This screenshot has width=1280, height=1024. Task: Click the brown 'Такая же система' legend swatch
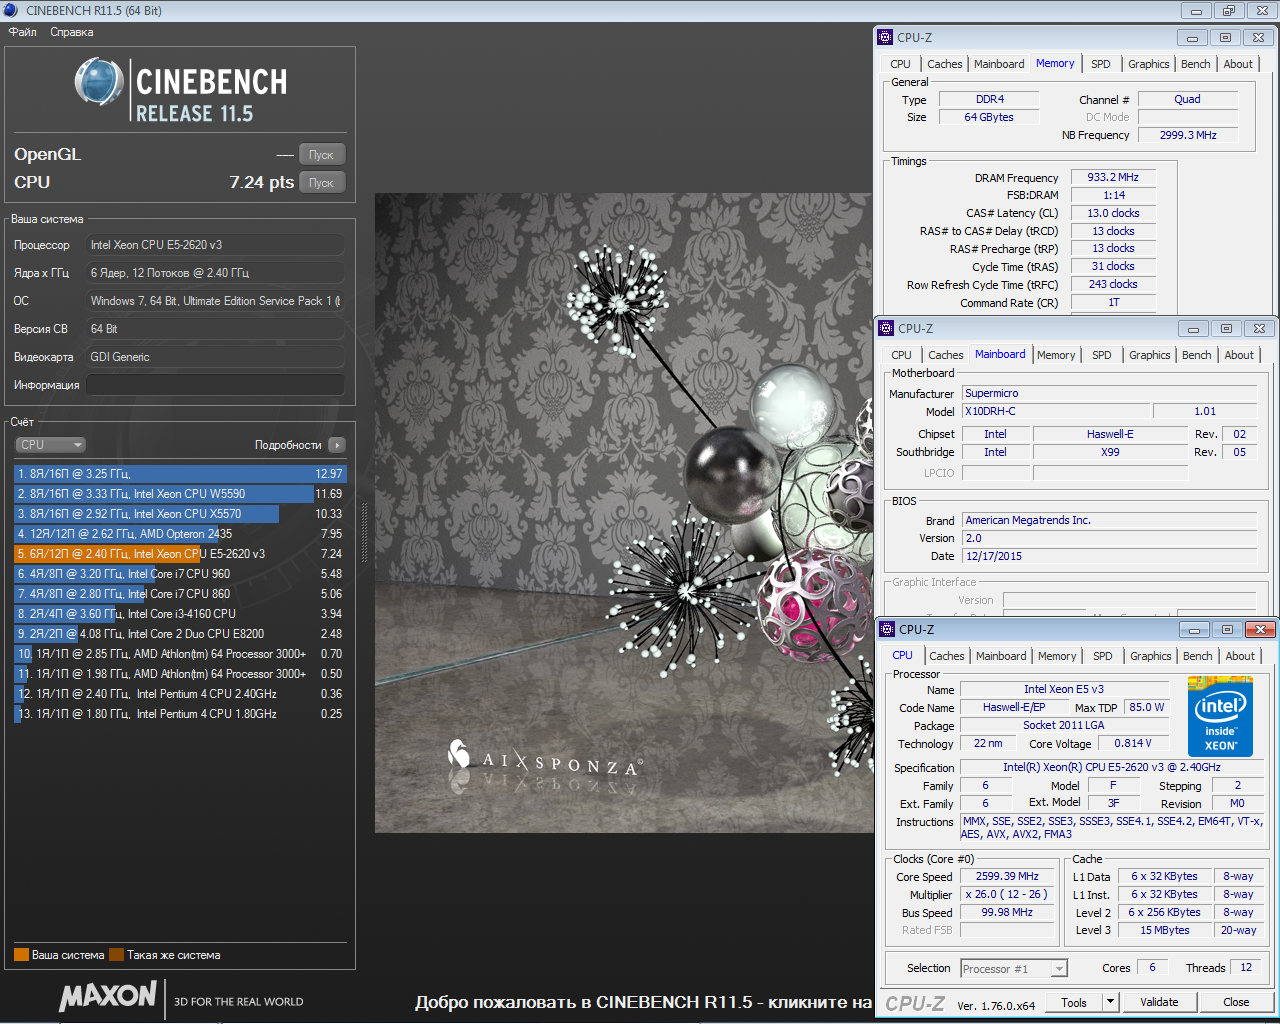[116, 955]
